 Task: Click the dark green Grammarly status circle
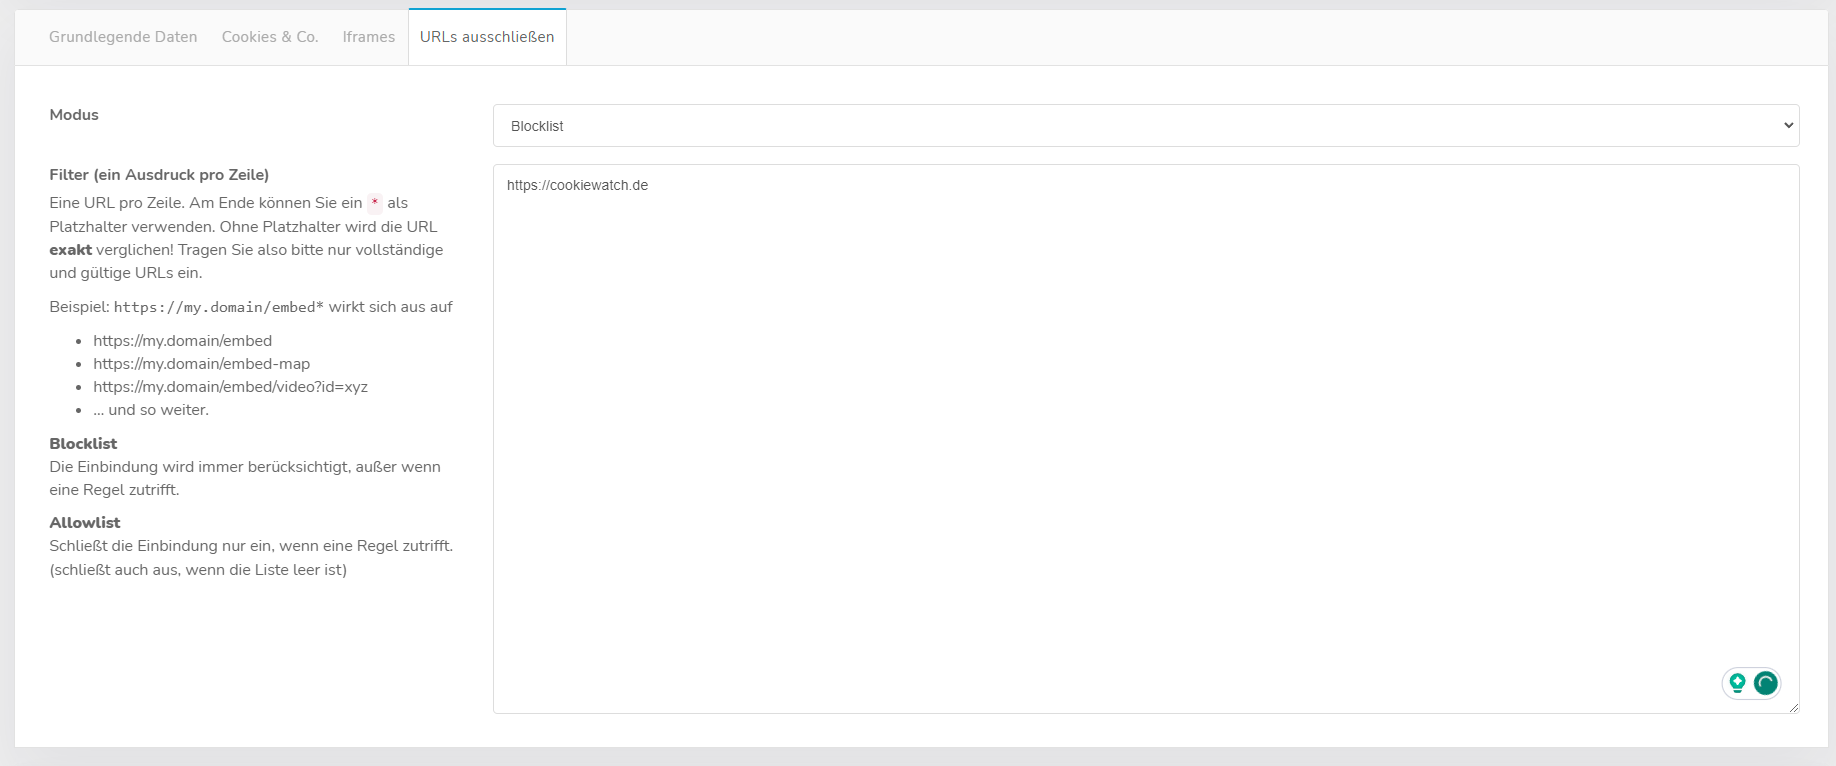[1766, 683]
